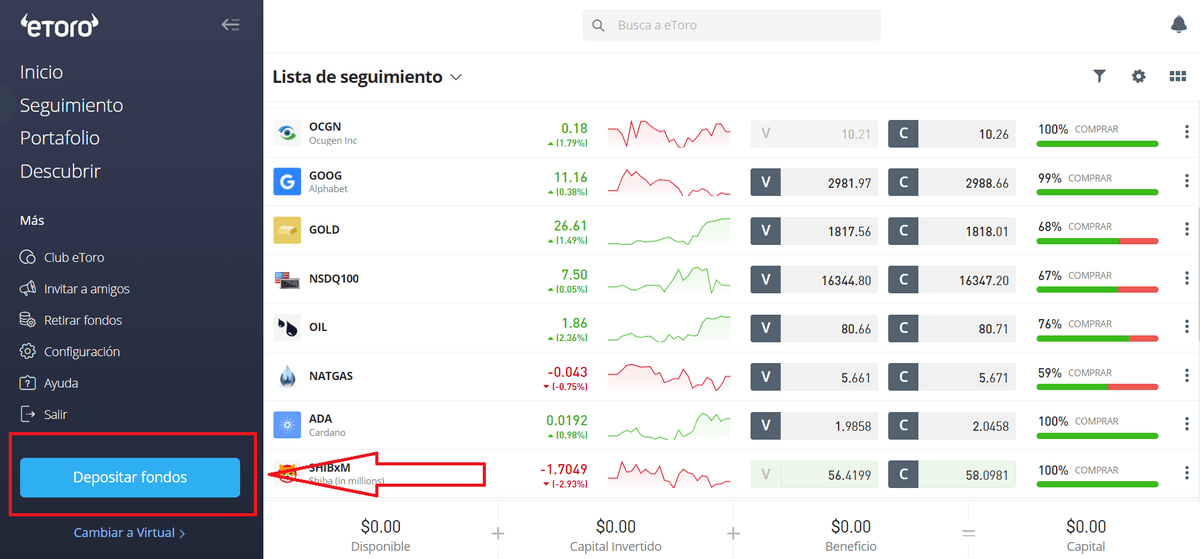Click the OIL buy button 80.71
This screenshot has height=559, width=1200.
point(952,328)
